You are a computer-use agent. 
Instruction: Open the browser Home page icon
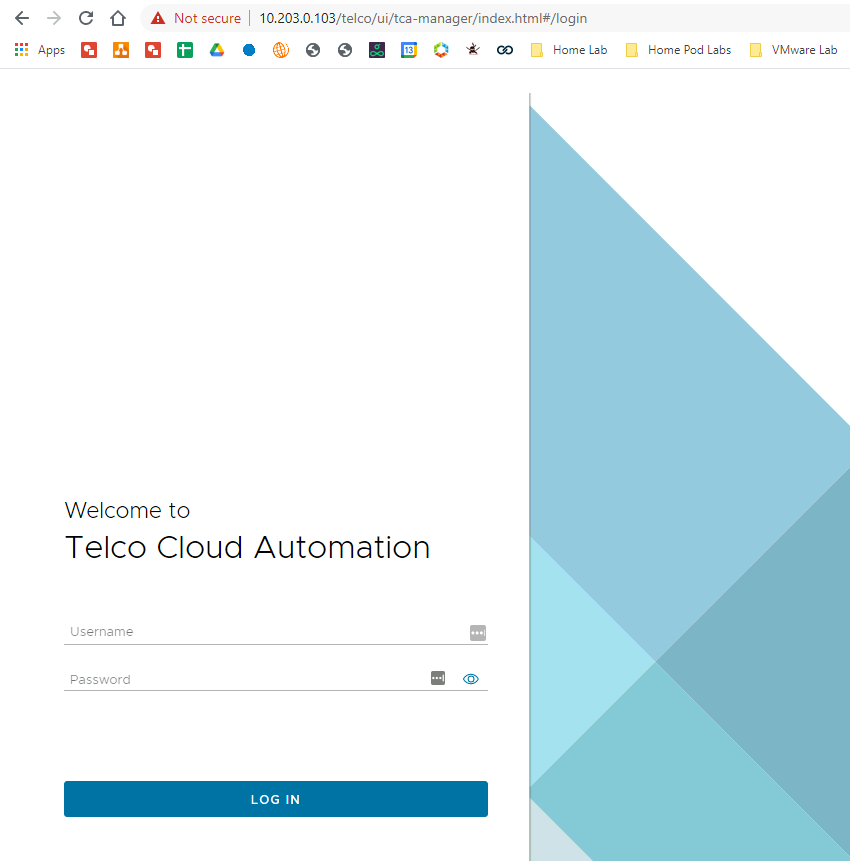[x=118, y=18]
